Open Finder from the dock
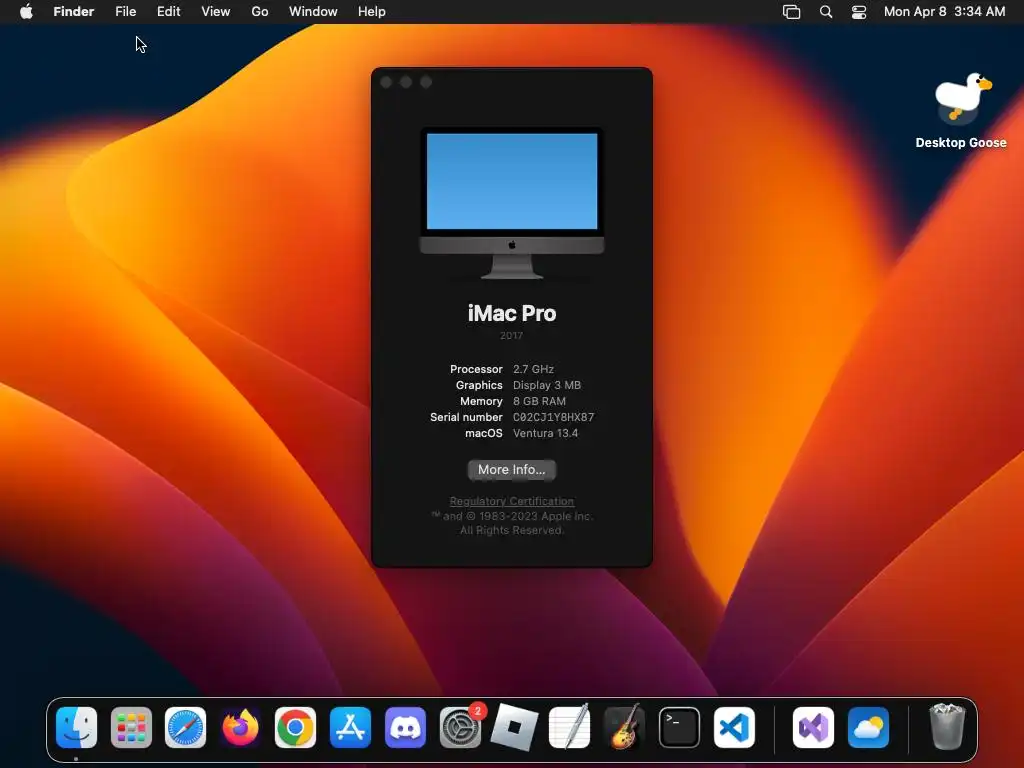The image size is (1024, 768). click(76, 728)
